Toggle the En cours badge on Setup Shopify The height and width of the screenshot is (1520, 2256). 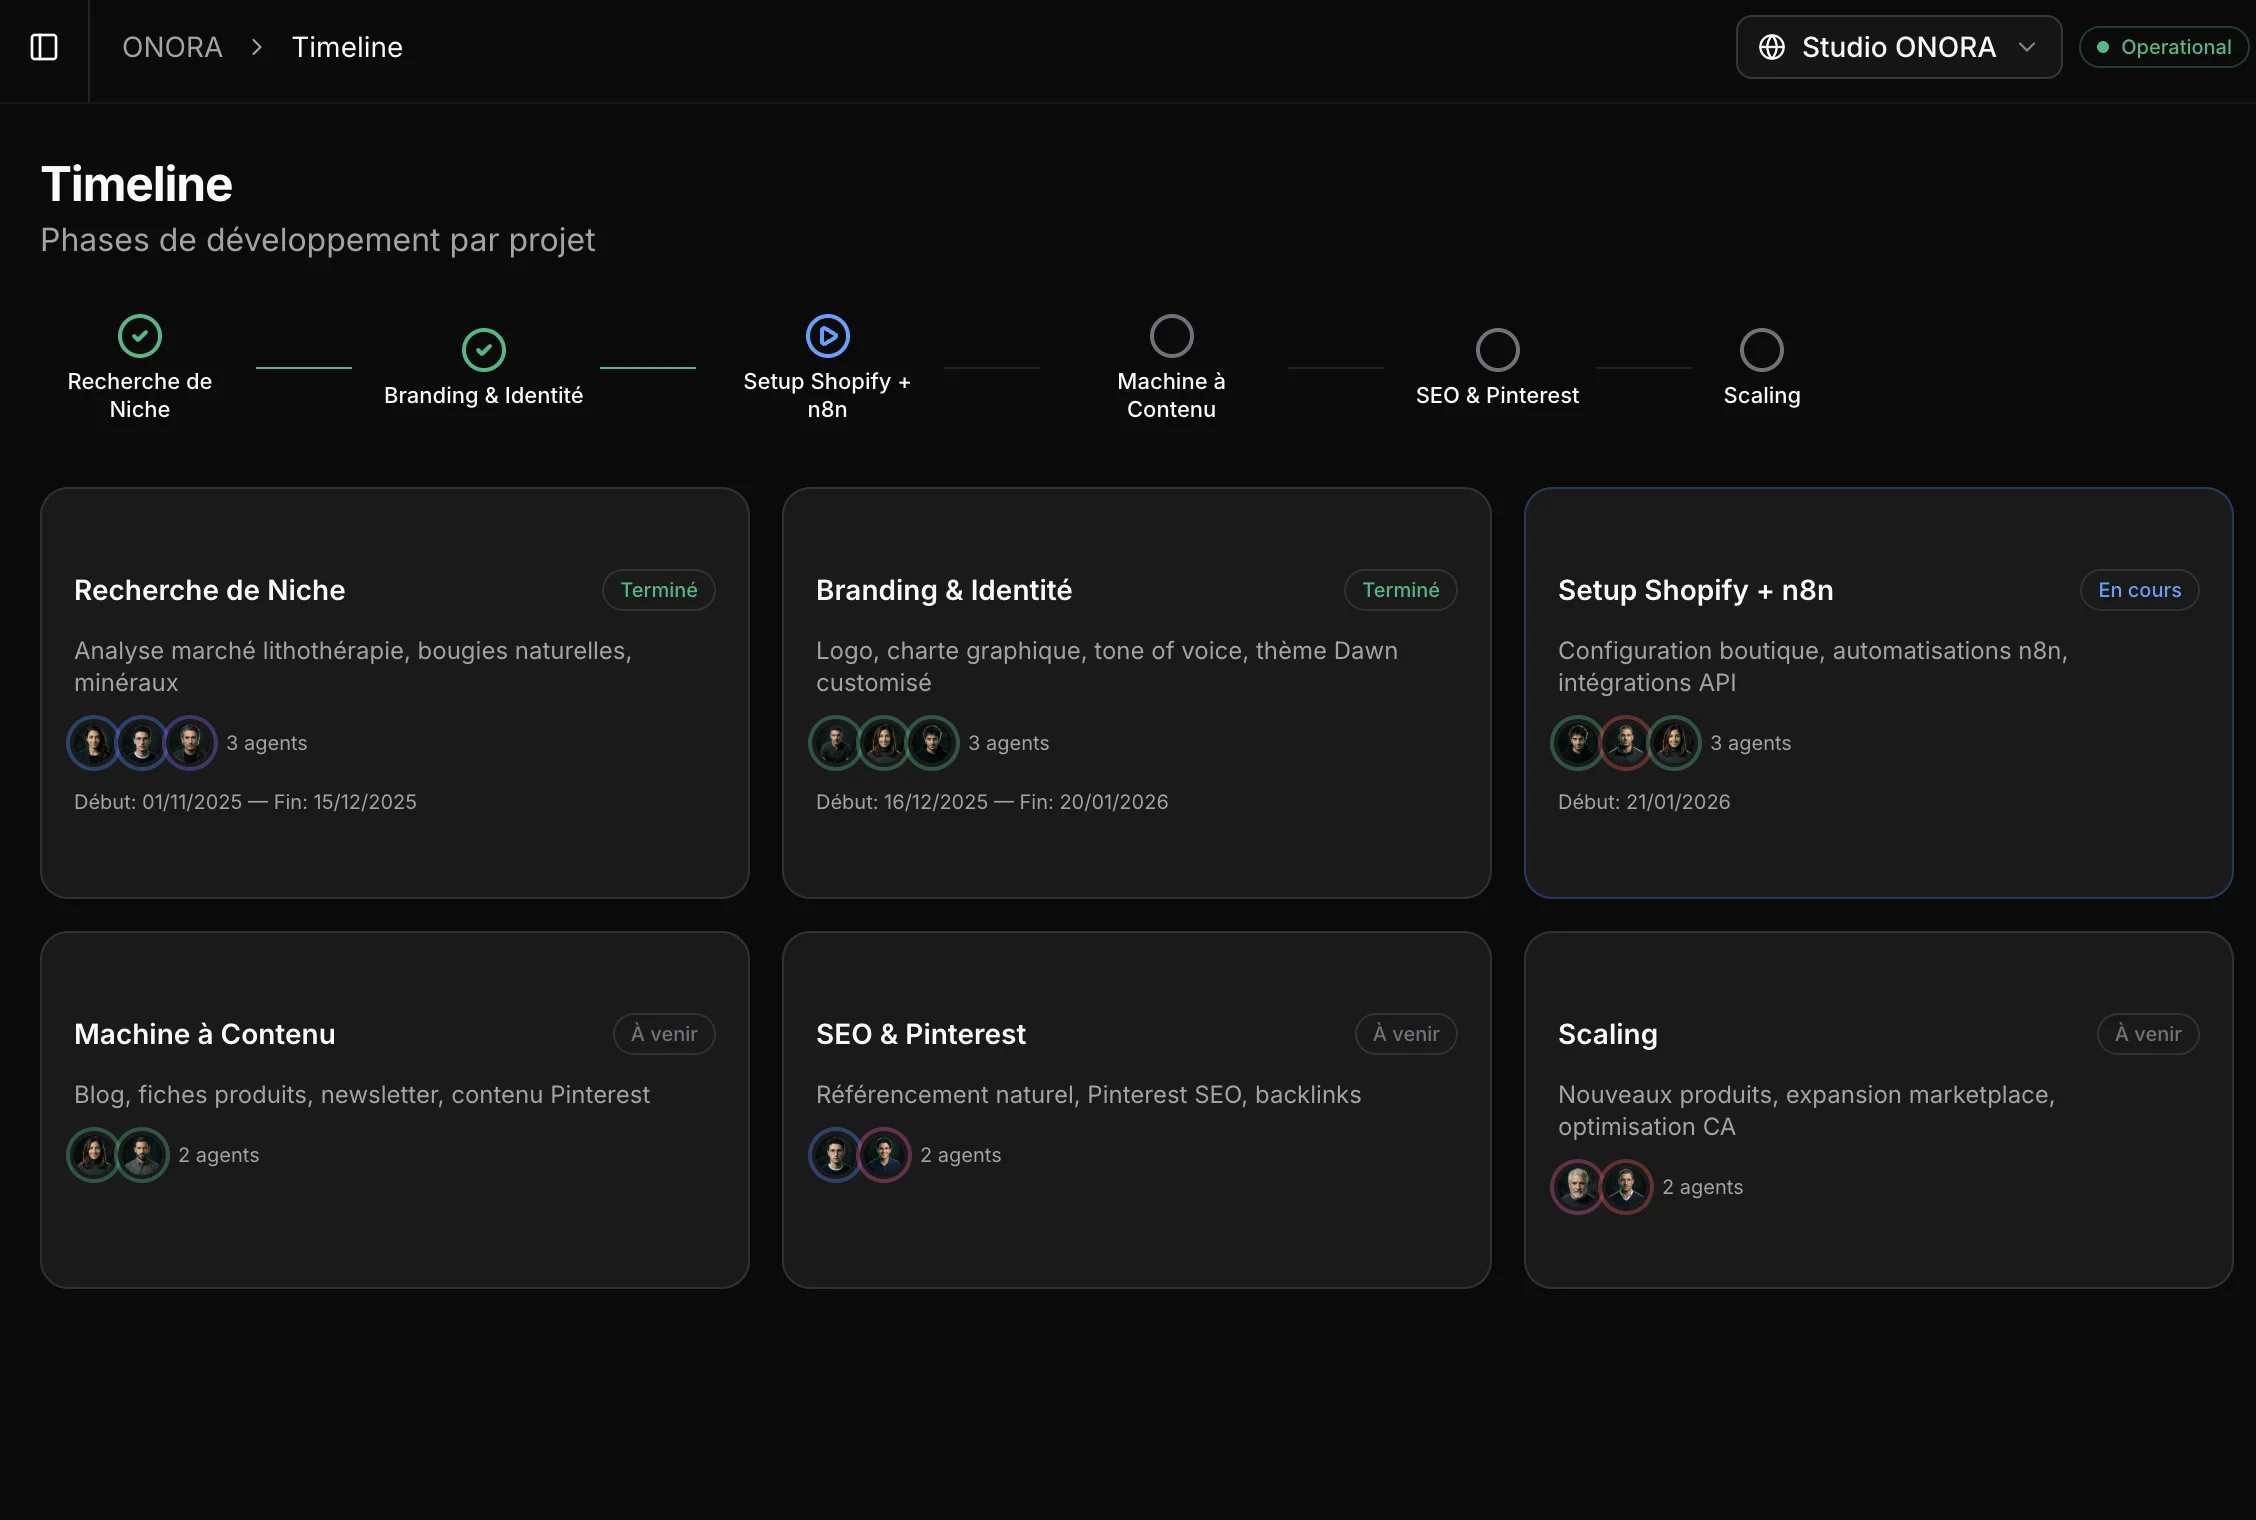(2139, 590)
